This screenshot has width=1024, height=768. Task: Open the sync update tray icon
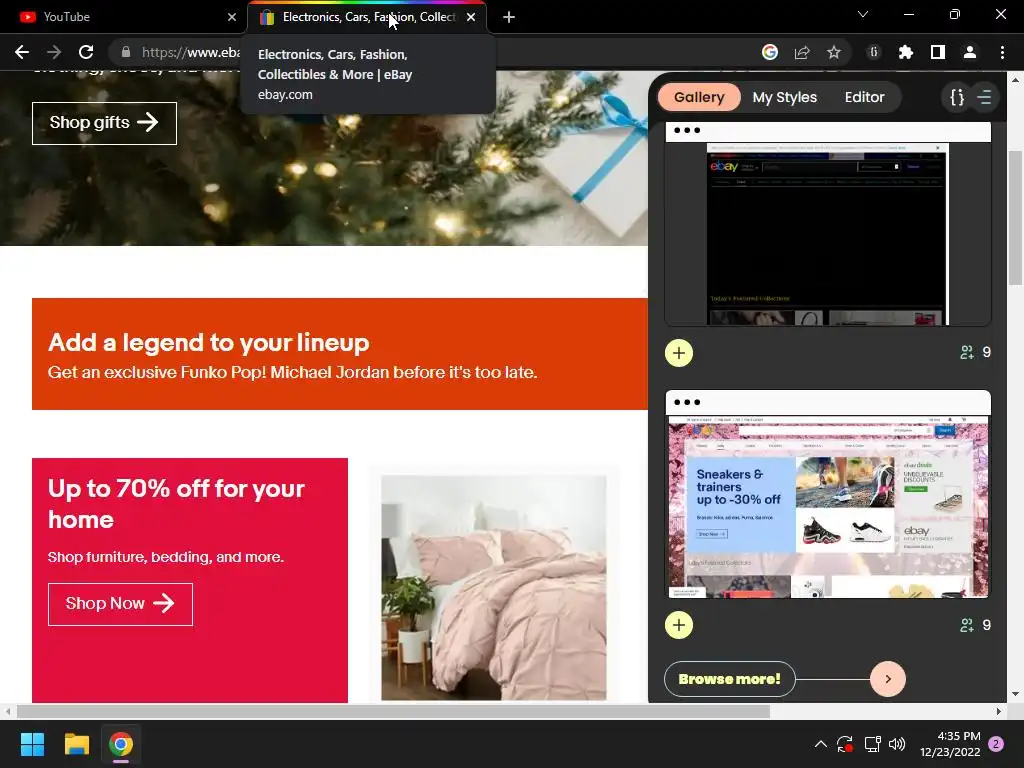click(845, 744)
